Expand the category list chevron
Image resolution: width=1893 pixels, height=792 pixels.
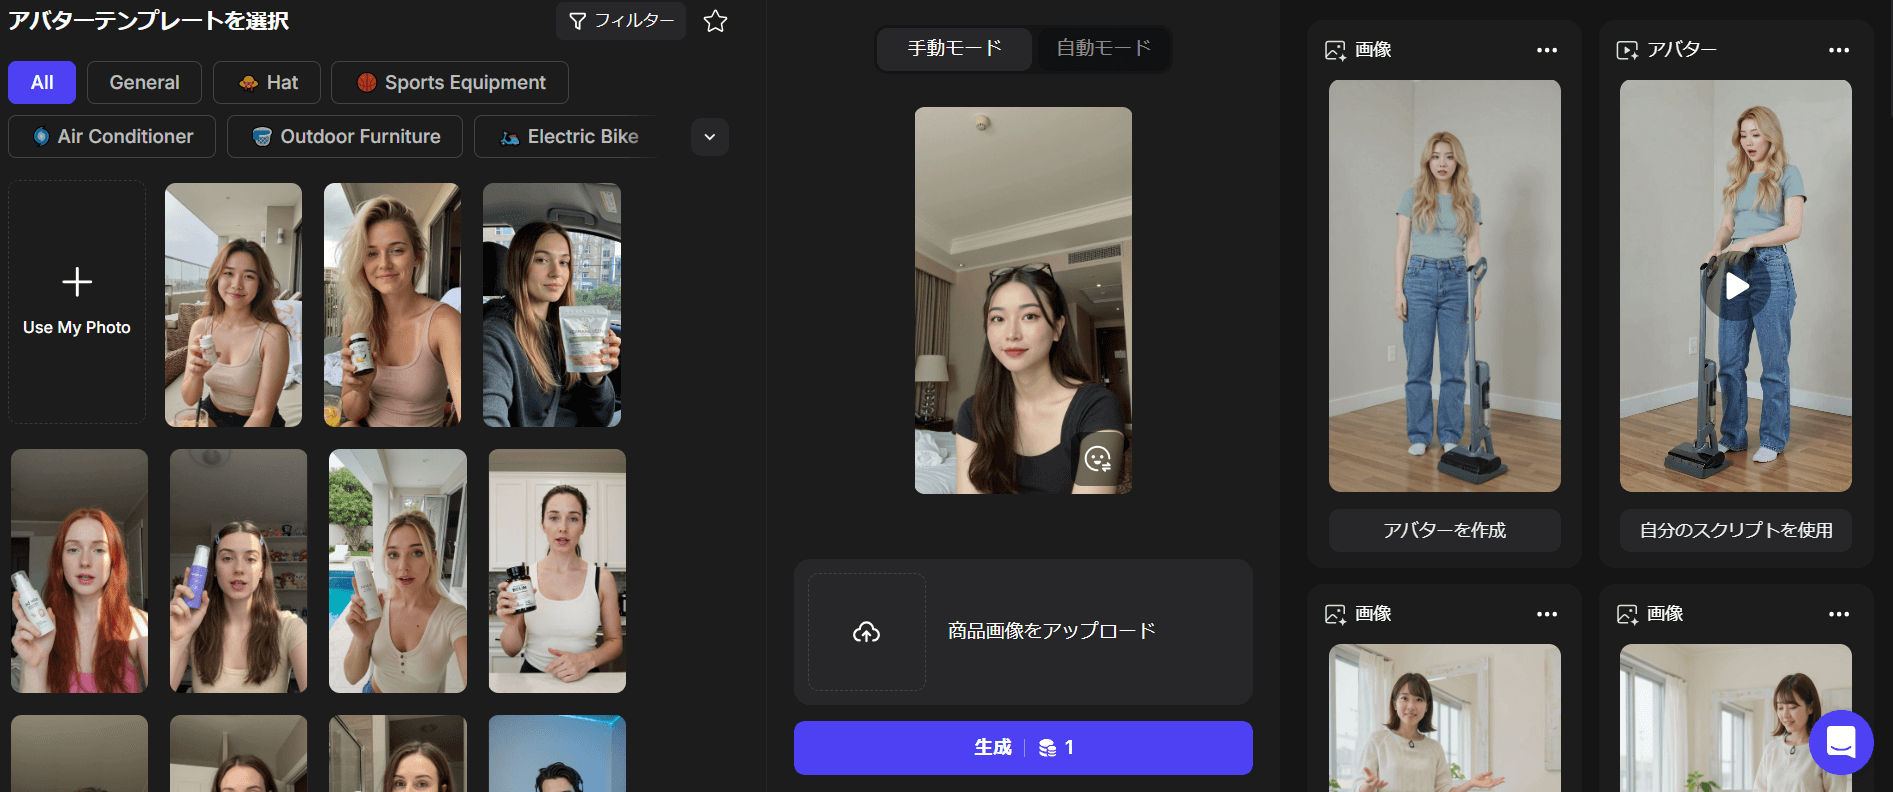click(710, 137)
